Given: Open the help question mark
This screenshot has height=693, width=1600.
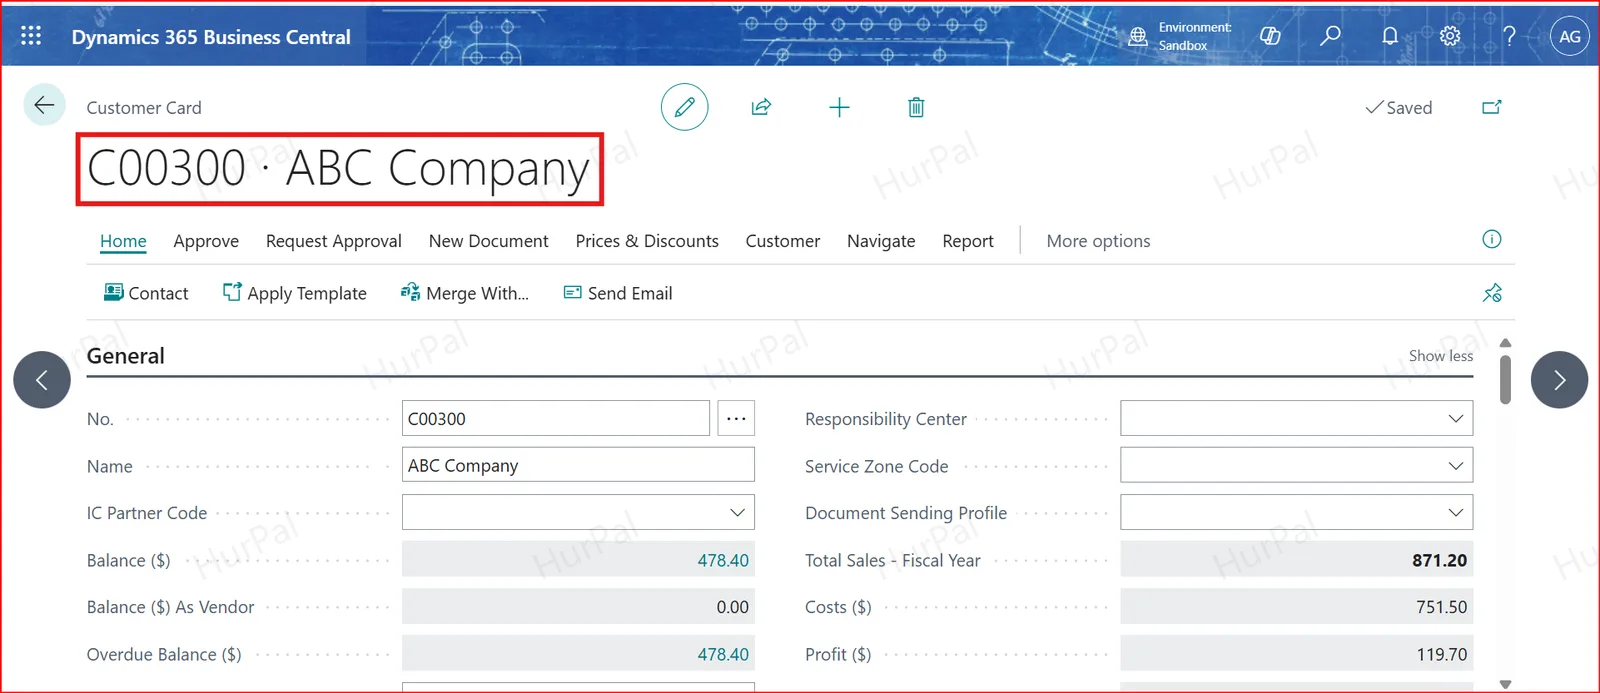Looking at the screenshot, I should (x=1510, y=36).
